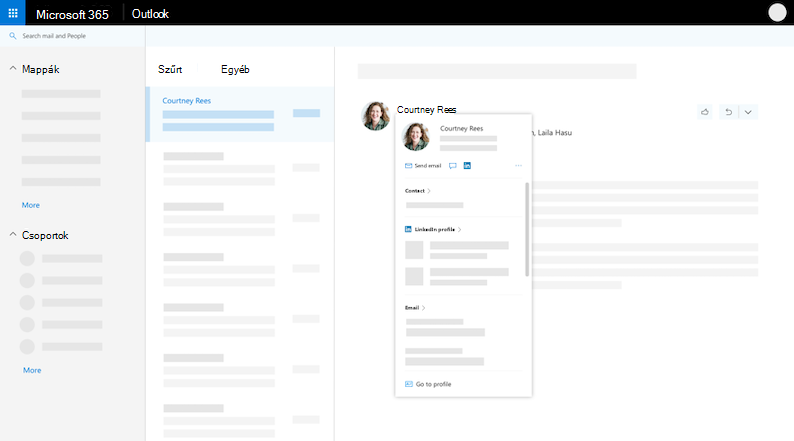The height and width of the screenshot is (441, 794).
Task: Select Courtney Rees message in list
Action: 240,114
